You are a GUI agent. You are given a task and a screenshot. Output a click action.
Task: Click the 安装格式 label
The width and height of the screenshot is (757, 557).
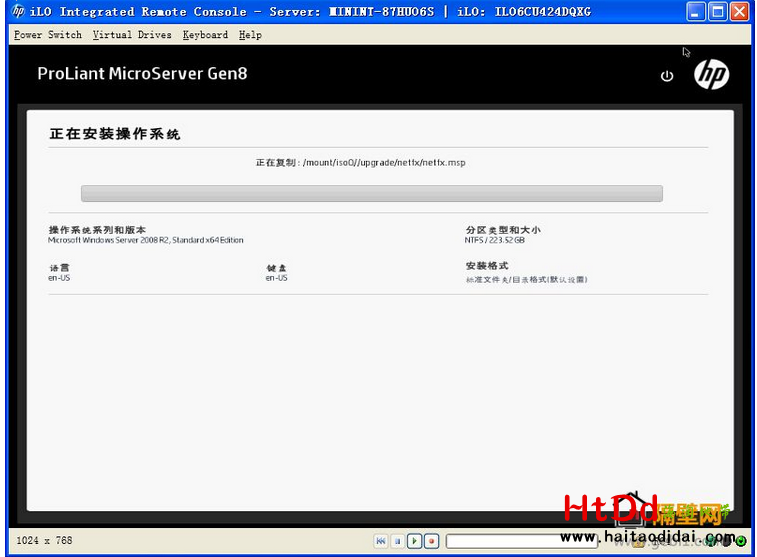click(x=487, y=265)
